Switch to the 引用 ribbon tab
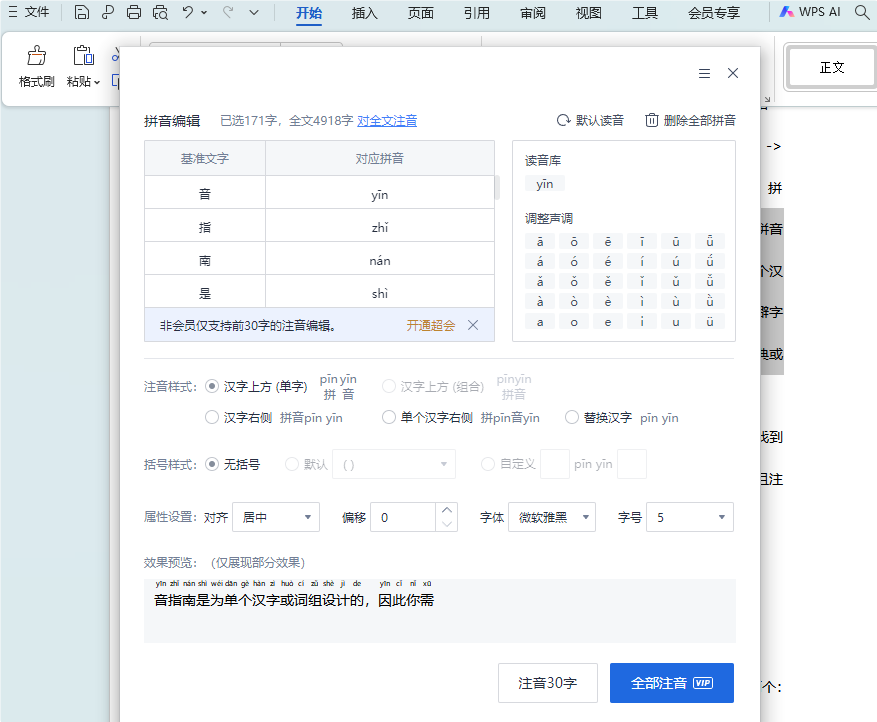The width and height of the screenshot is (877, 722). coord(477,12)
